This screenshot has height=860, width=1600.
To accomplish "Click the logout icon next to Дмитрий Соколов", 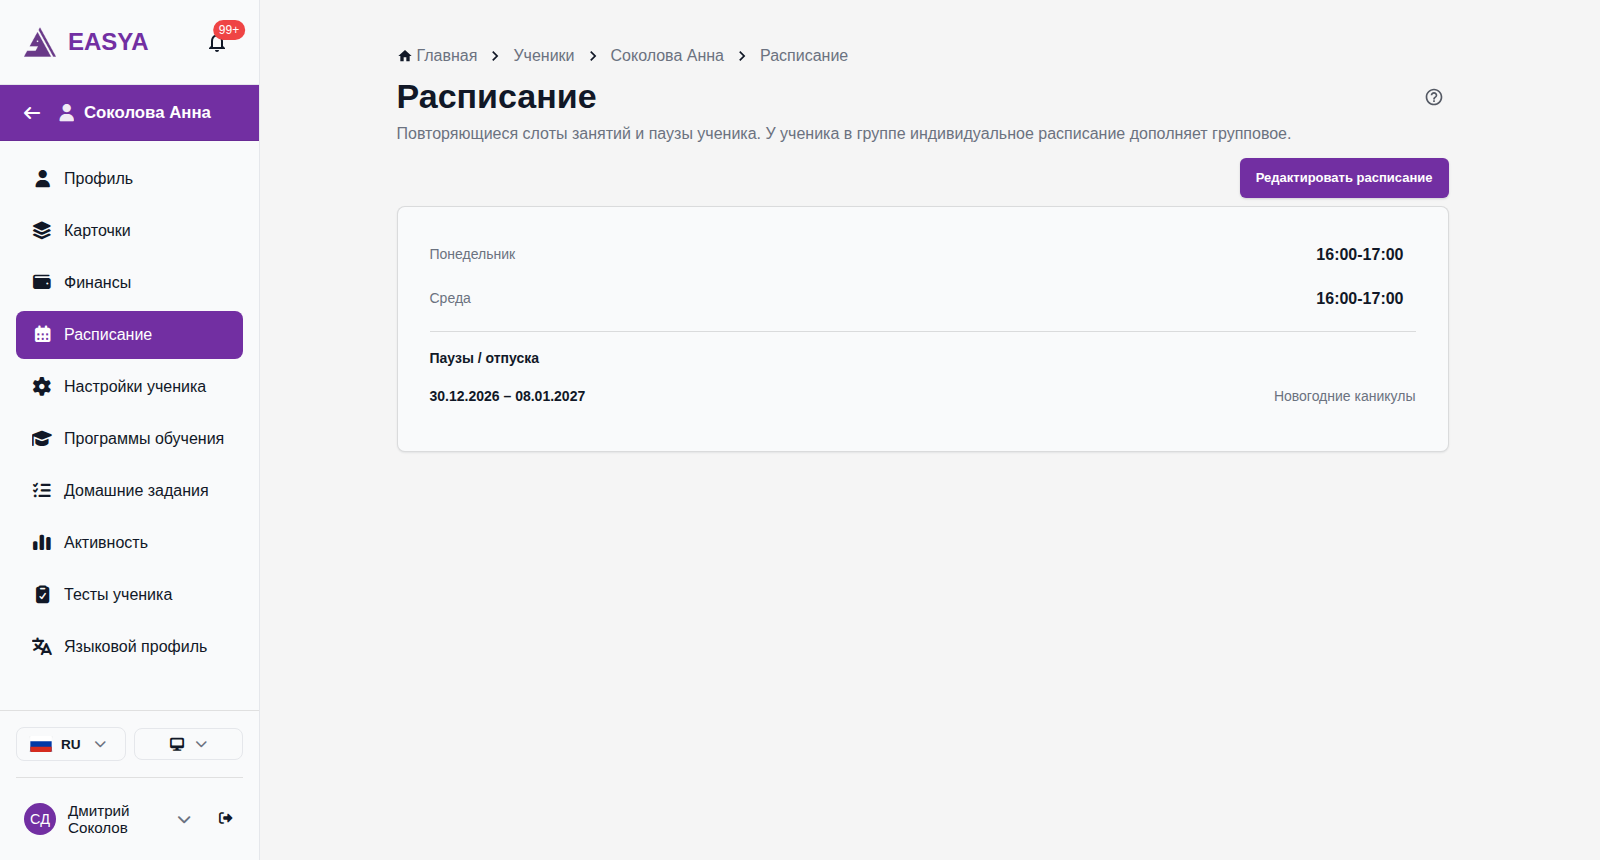I will 226,818.
